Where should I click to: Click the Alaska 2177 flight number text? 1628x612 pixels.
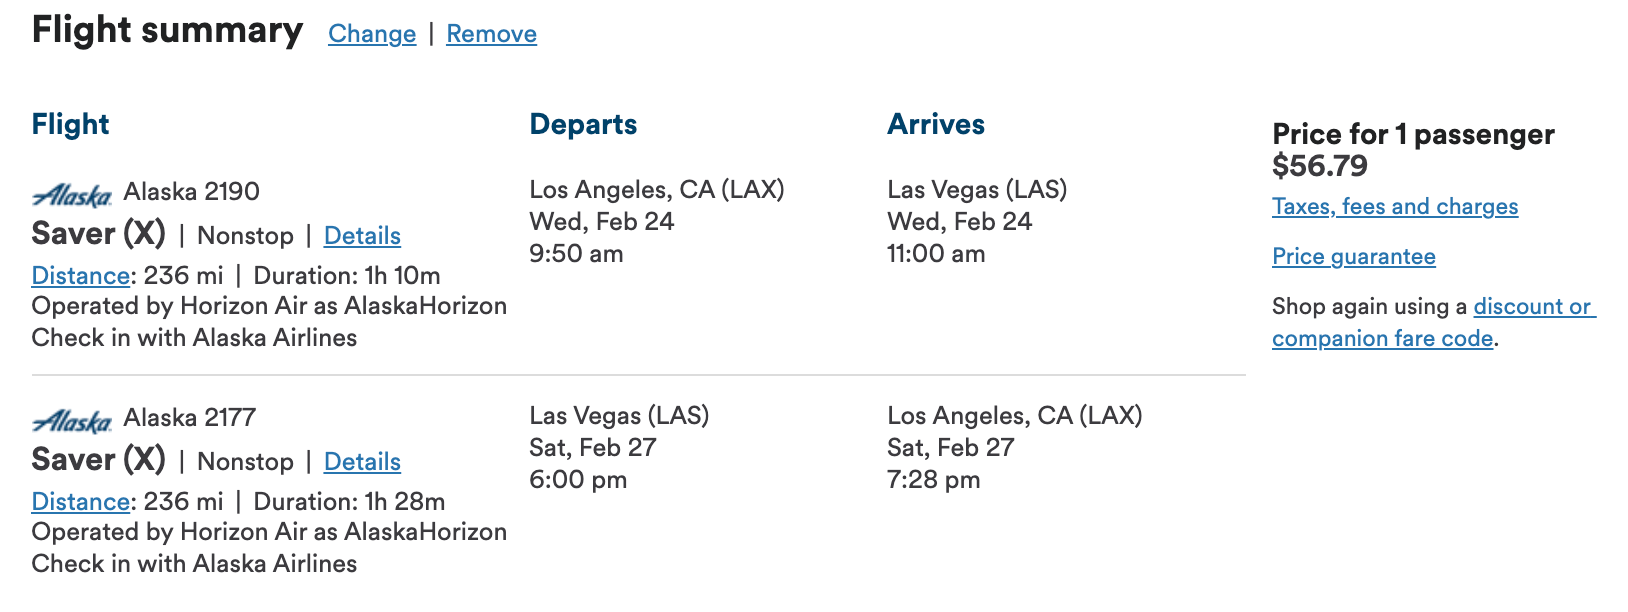[x=190, y=417]
